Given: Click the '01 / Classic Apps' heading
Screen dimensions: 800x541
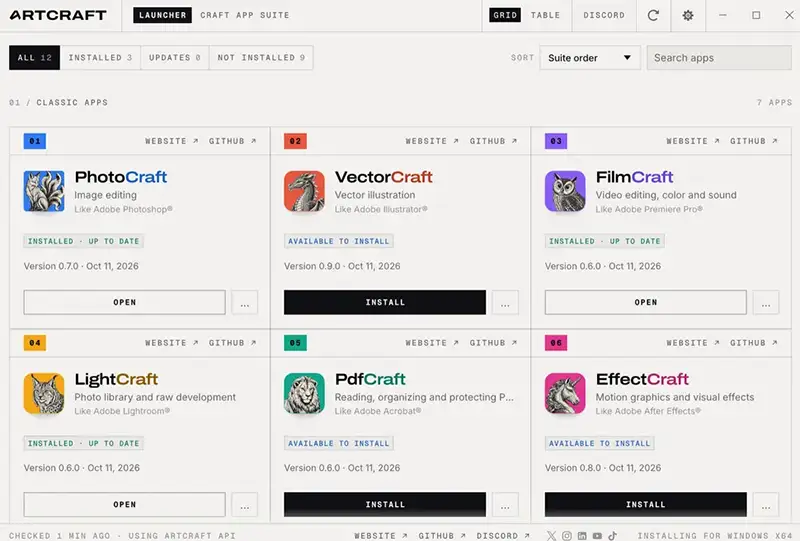Looking at the screenshot, I should point(58,102).
